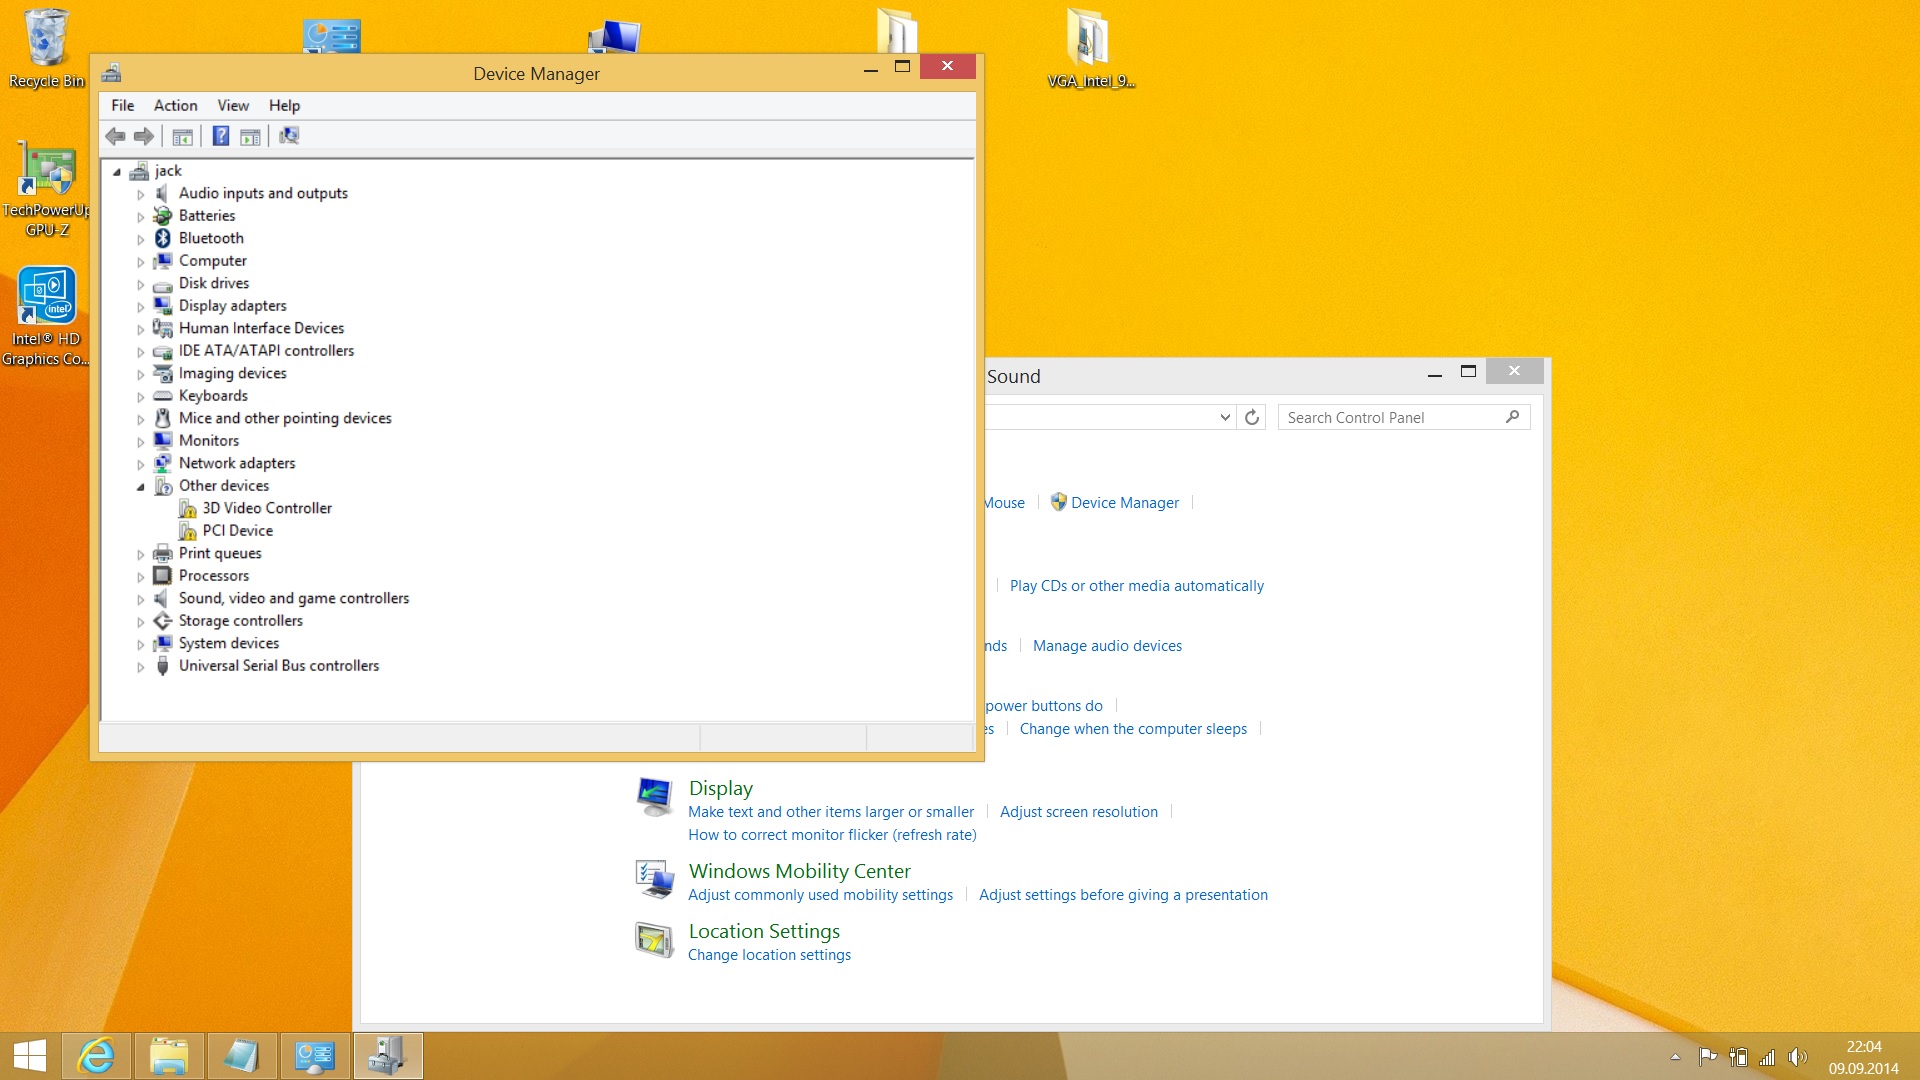1920x1080 pixels.
Task: Expand Sound, video and game controllers
Action: (141, 600)
